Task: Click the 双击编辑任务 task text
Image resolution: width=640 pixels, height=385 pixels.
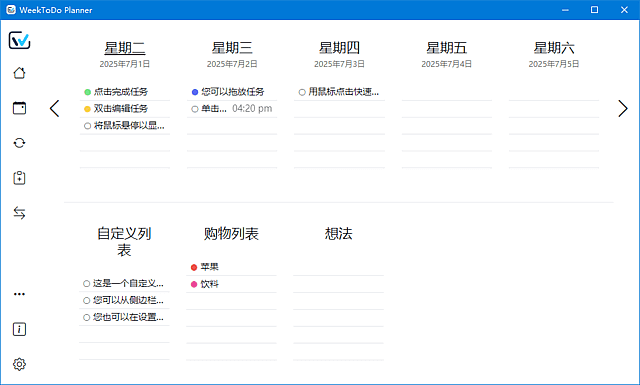Action: pyautogui.click(x=121, y=109)
